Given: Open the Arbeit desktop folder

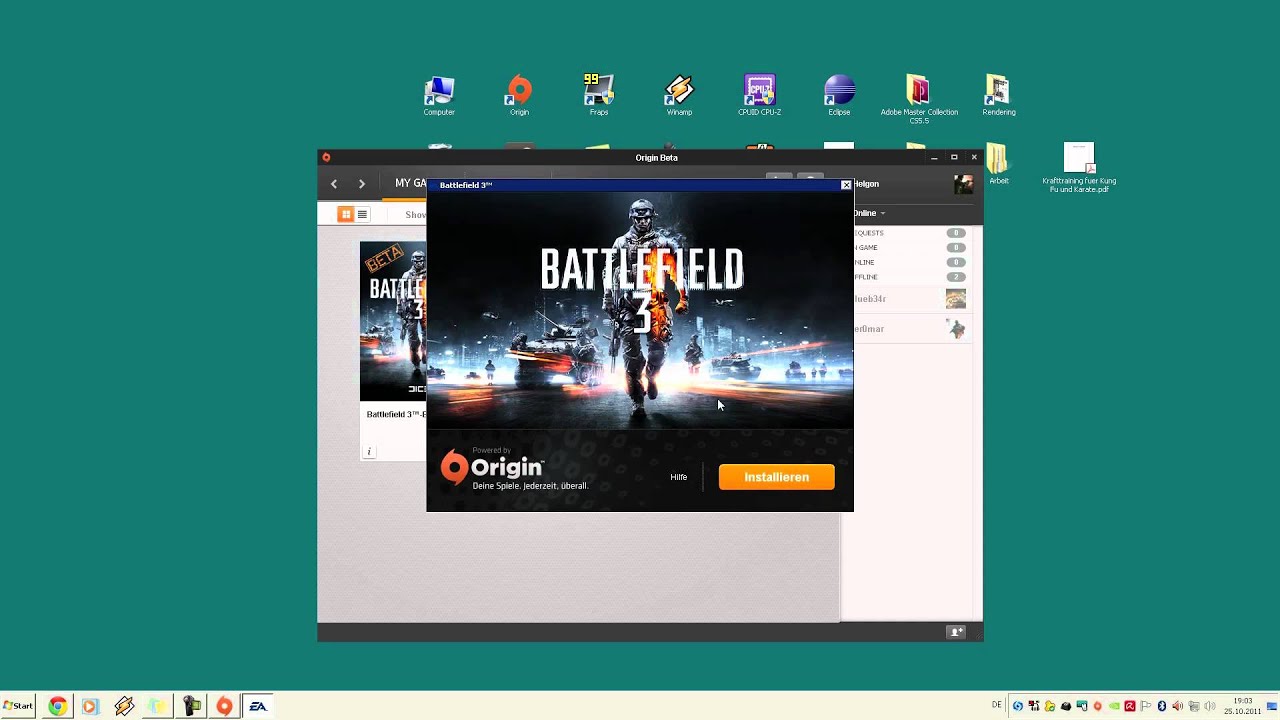Looking at the screenshot, I should pos(998,165).
